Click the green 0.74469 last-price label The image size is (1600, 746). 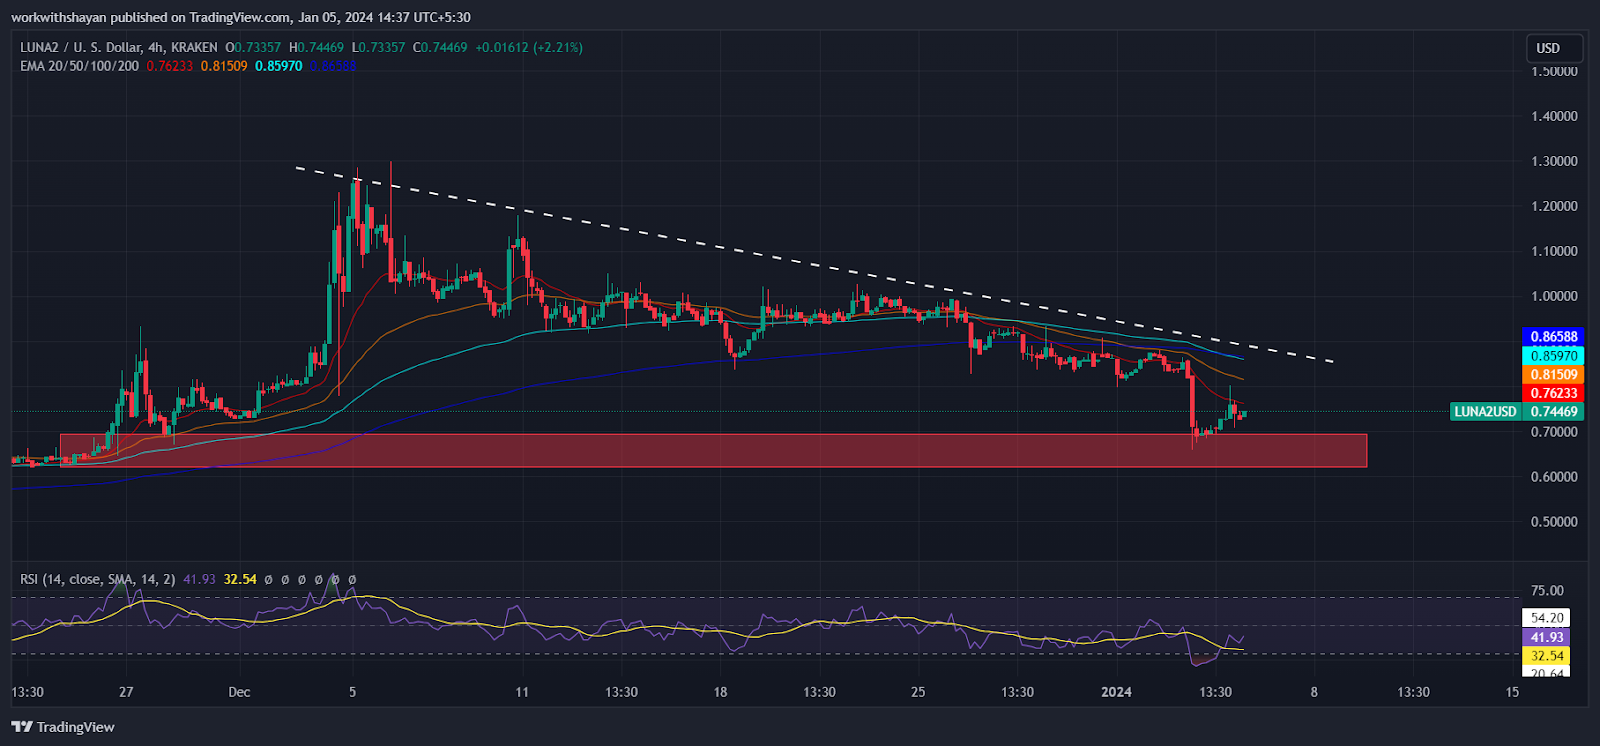(1553, 411)
